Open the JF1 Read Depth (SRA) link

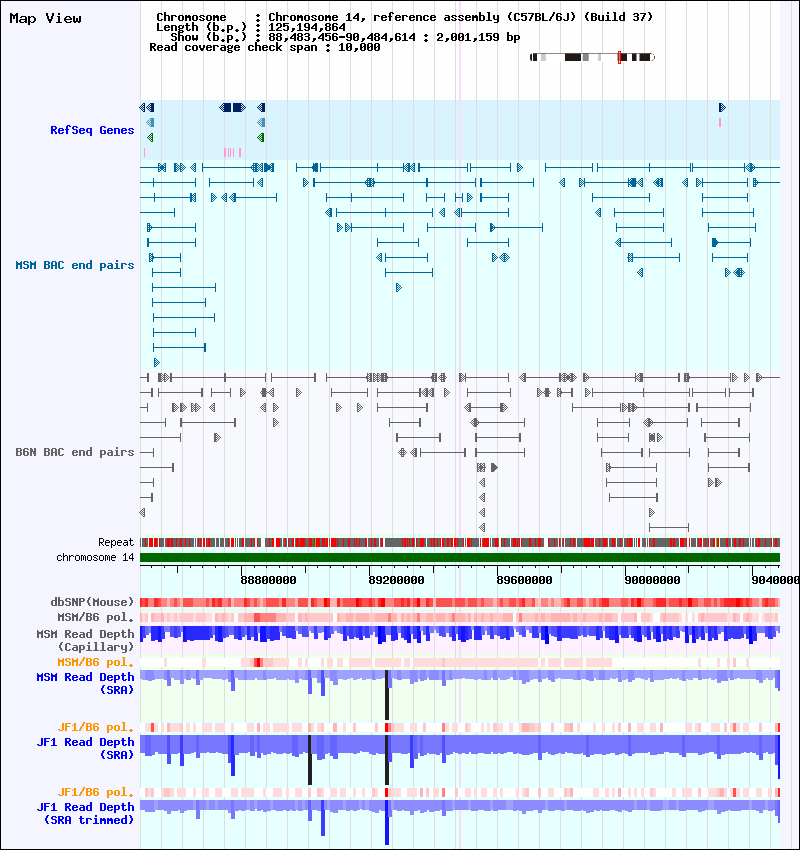[x=85, y=749]
